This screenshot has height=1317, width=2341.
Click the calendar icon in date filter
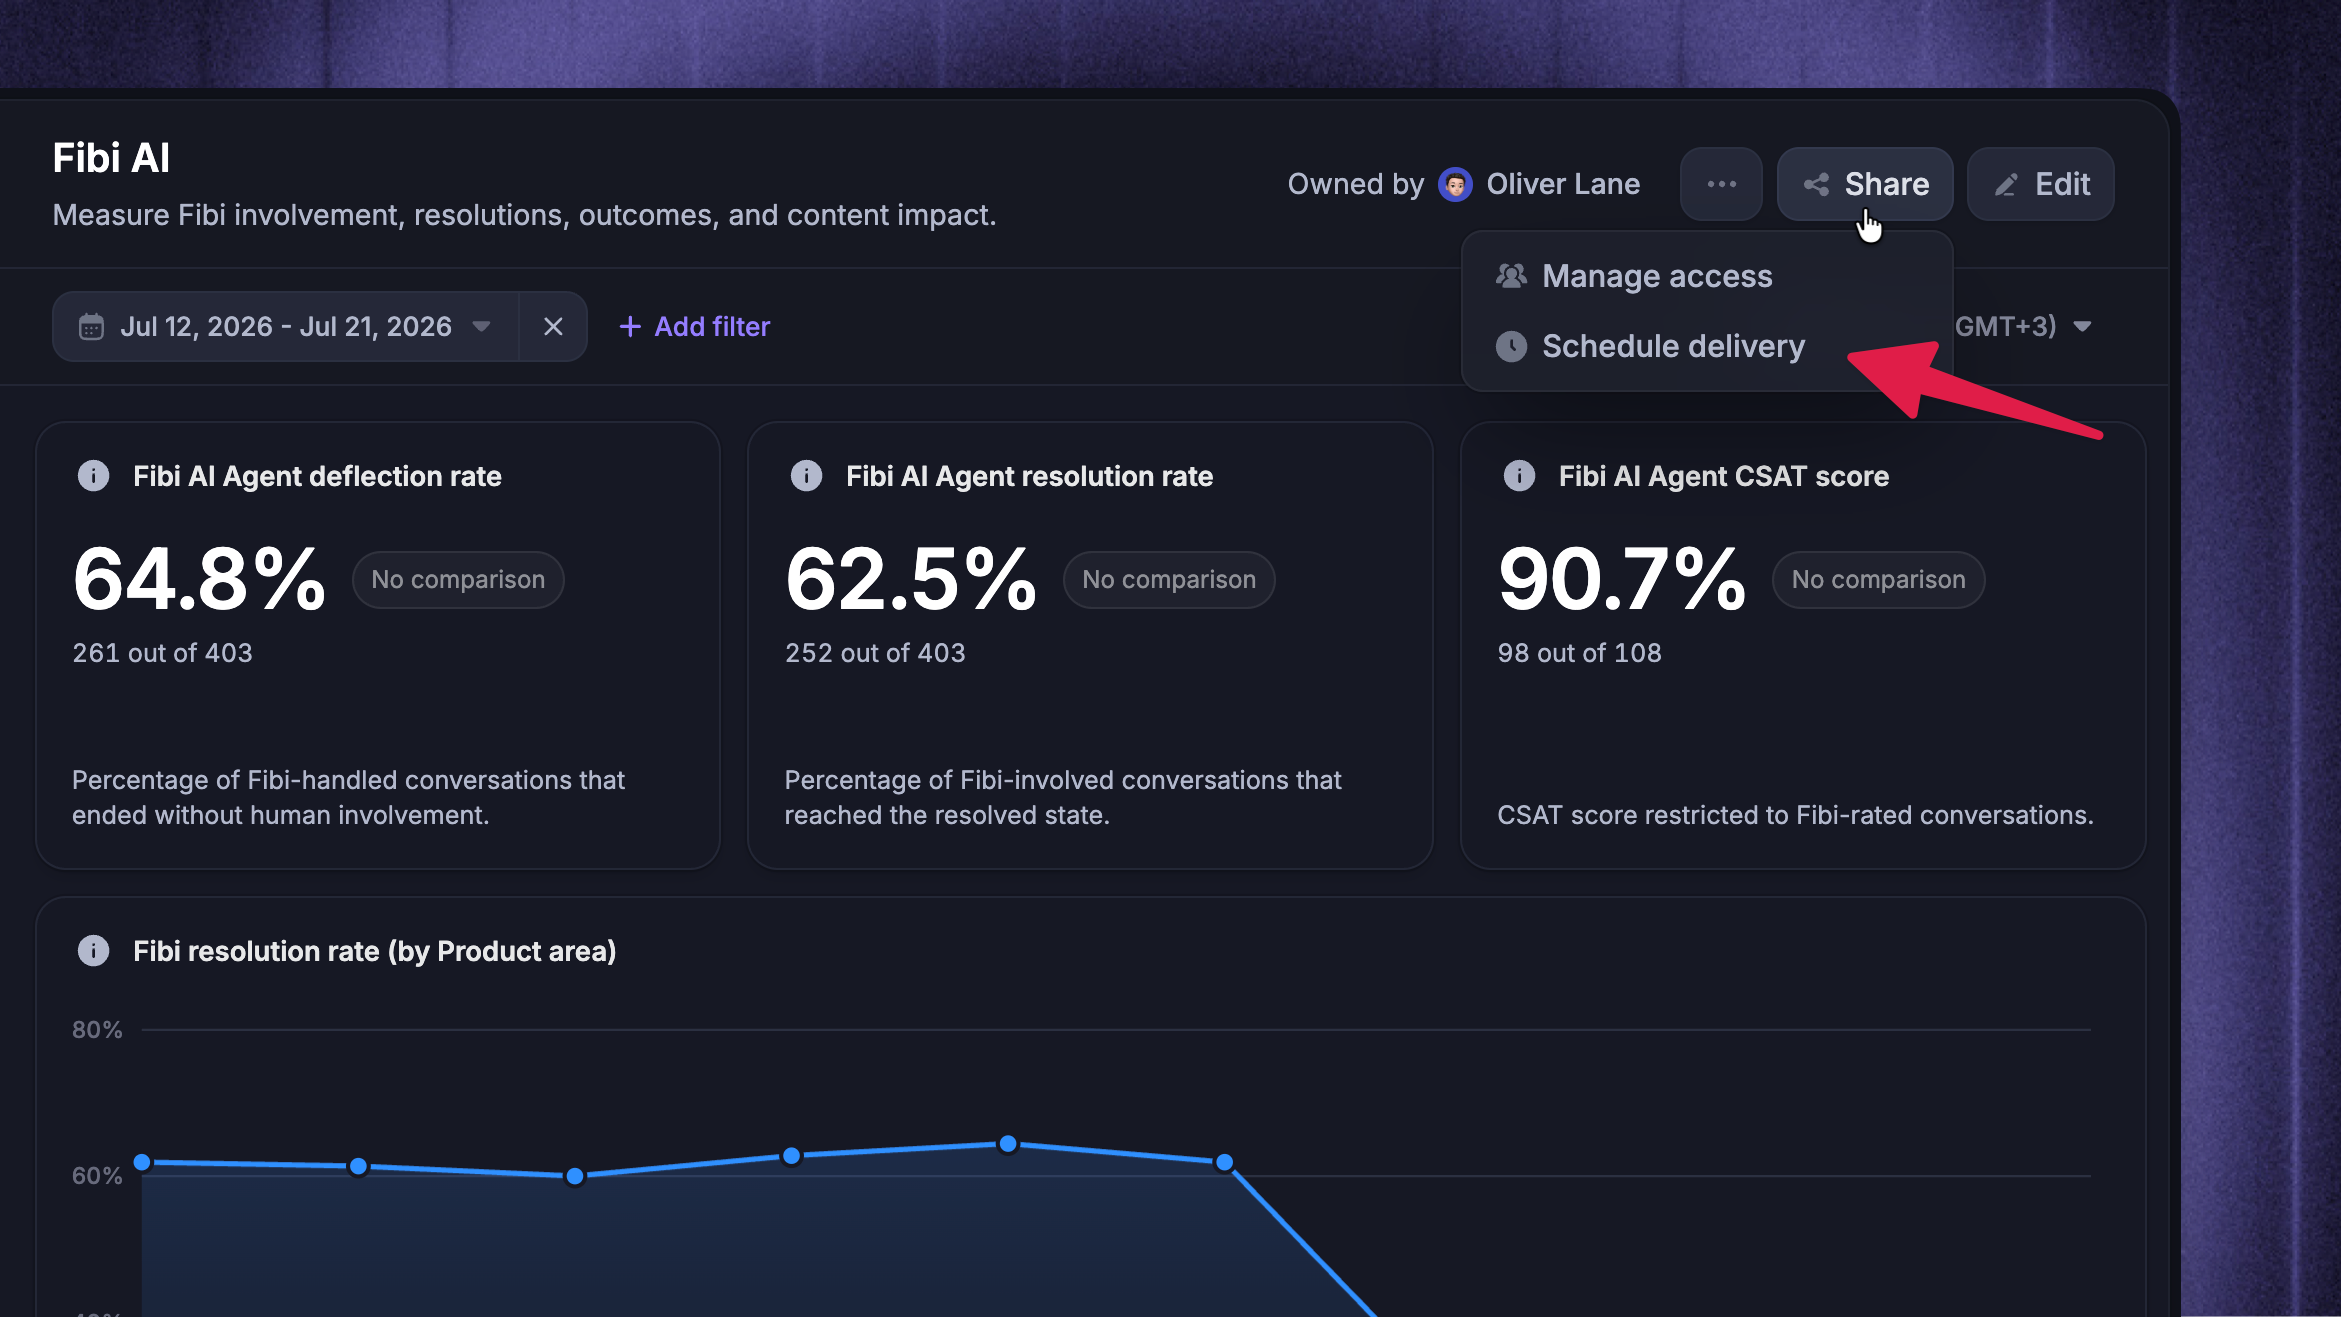click(91, 327)
